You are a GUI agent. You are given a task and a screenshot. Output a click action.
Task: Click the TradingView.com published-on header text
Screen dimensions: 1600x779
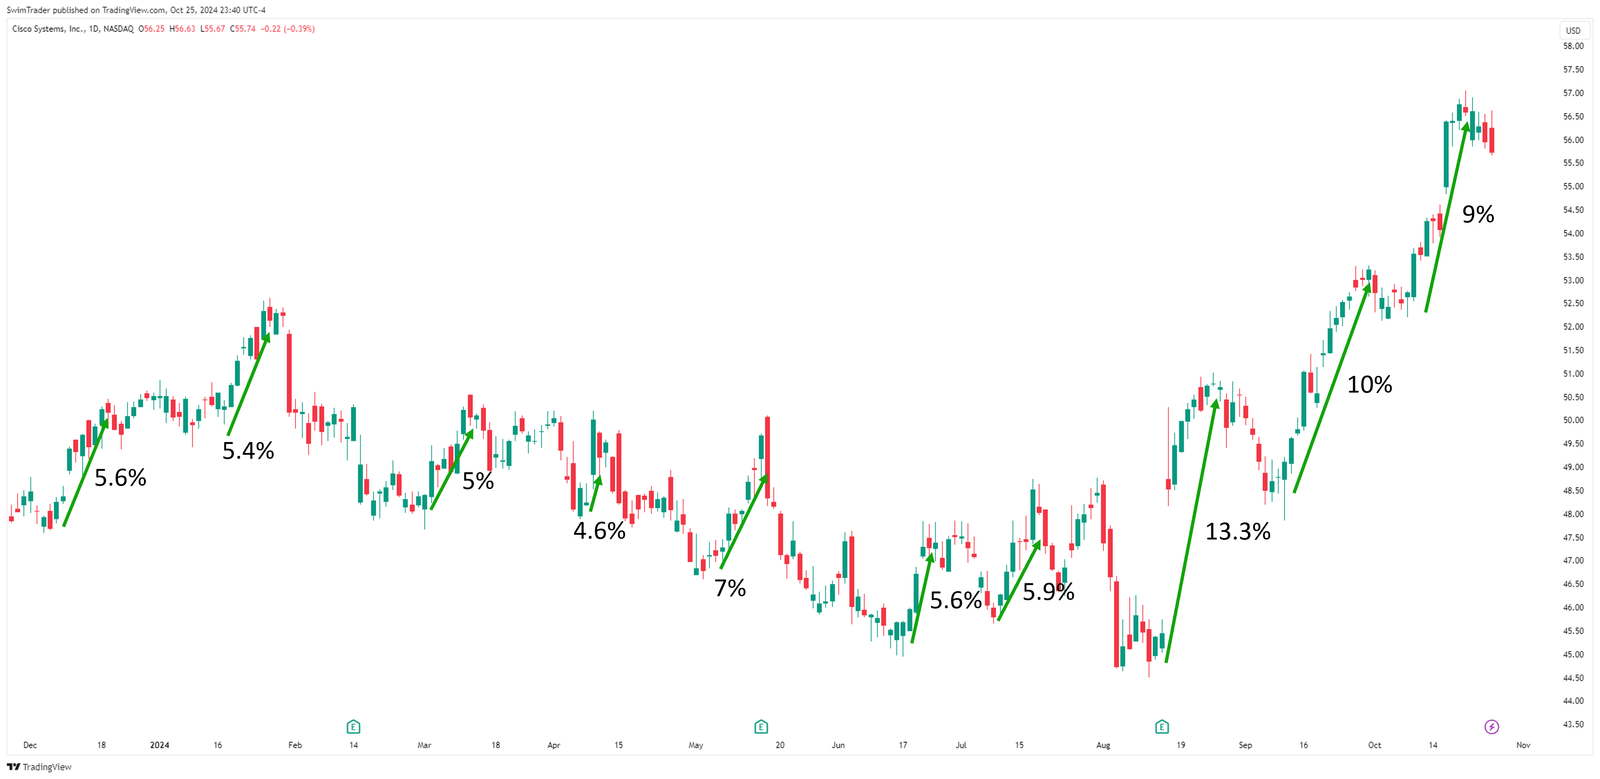pyautogui.click(x=134, y=10)
